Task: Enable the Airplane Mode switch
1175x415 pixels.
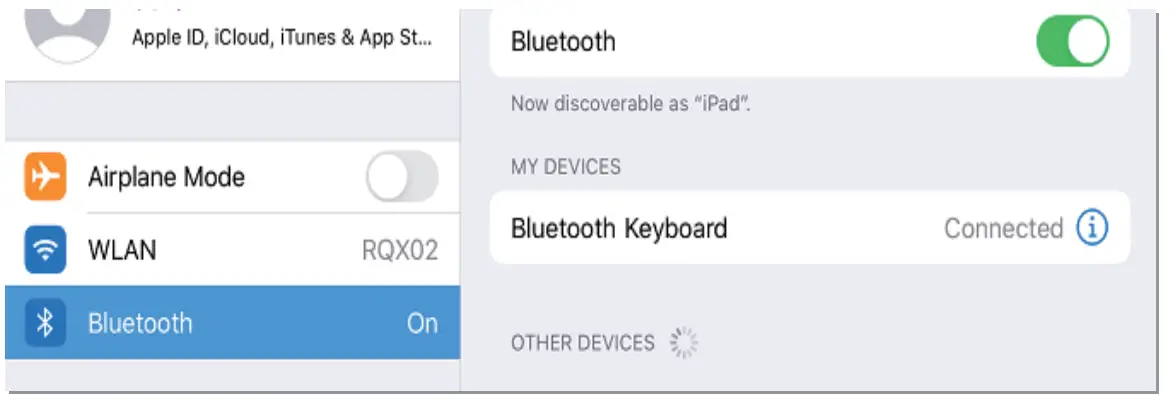Action: point(402,178)
